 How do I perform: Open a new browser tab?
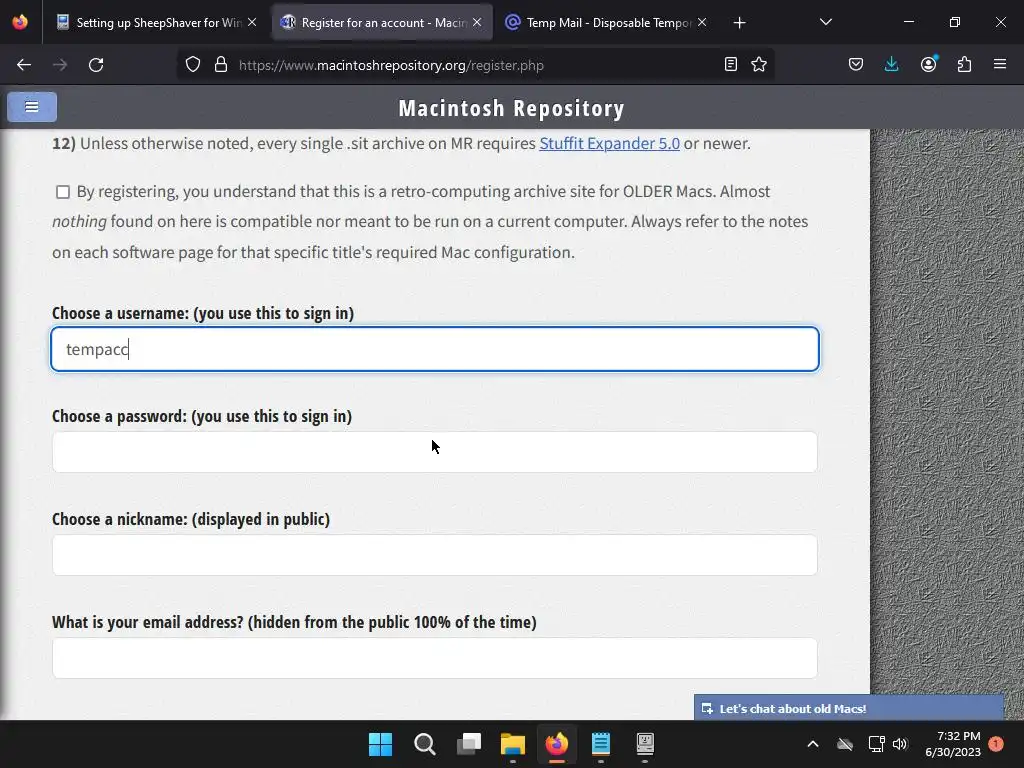coord(739,23)
